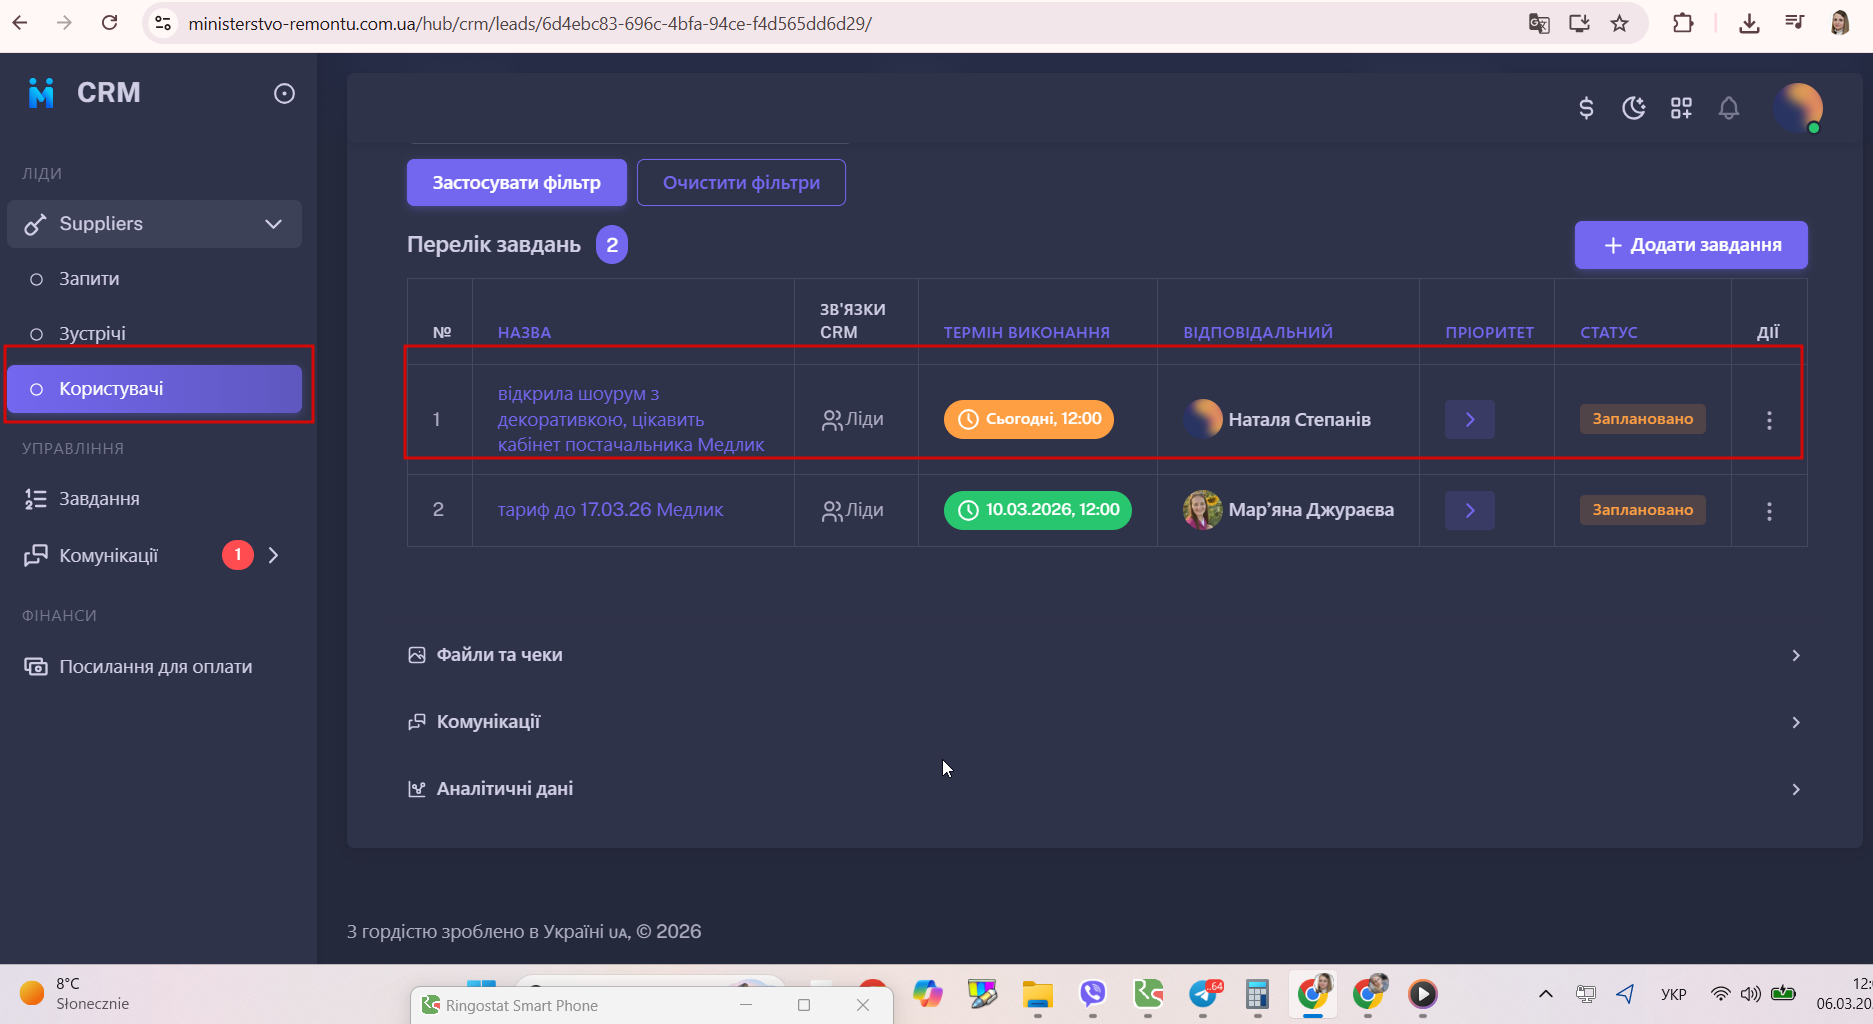Open the apps grid shortcut icon

[1681, 108]
